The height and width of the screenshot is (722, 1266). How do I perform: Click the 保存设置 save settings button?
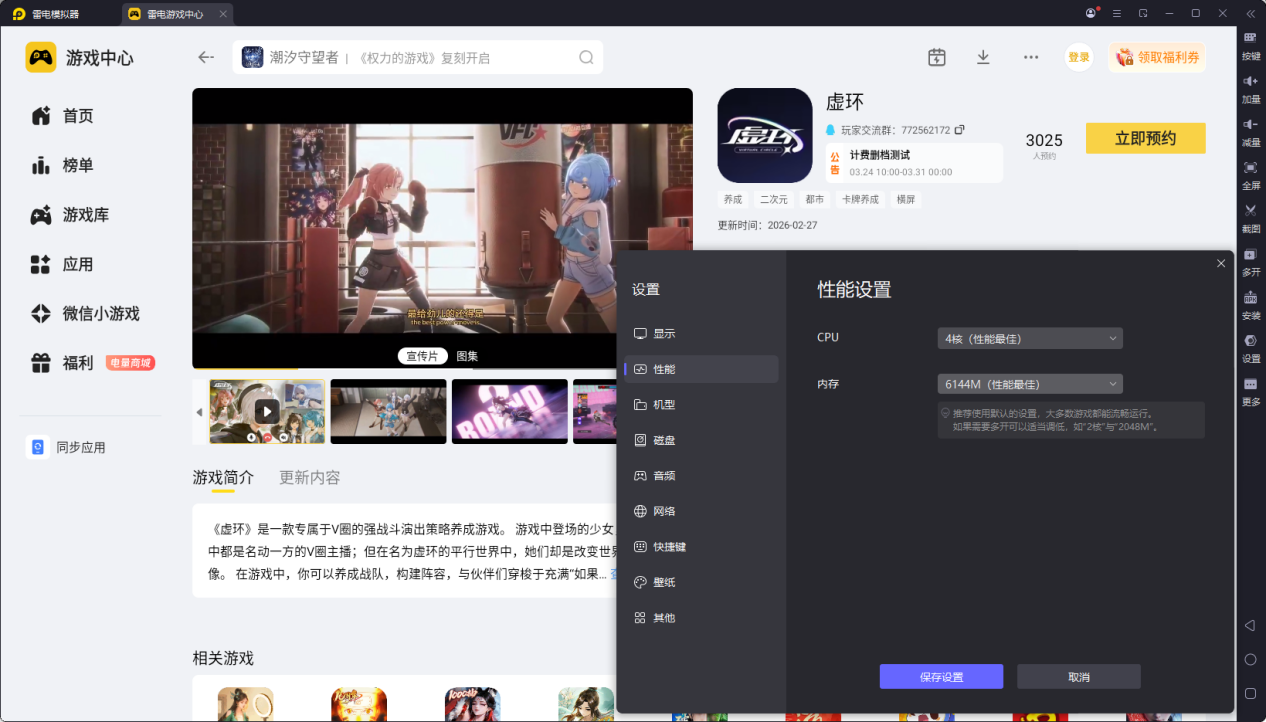coord(941,677)
